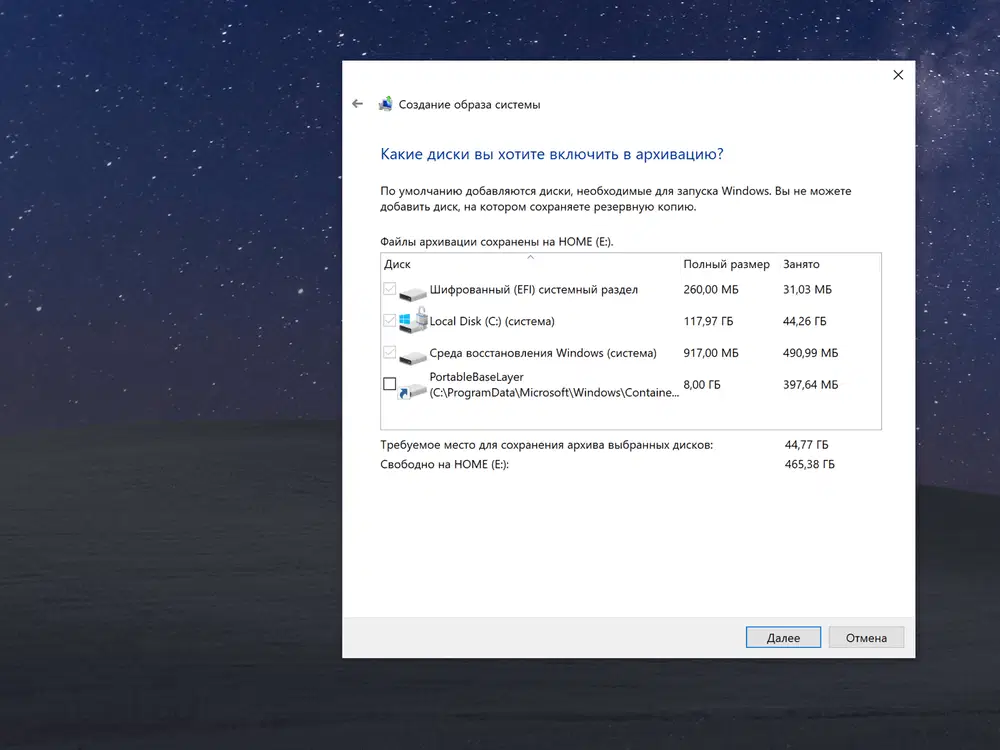Sort by the Диск column header
Image resolution: width=1000 pixels, height=750 pixels.
pos(530,264)
